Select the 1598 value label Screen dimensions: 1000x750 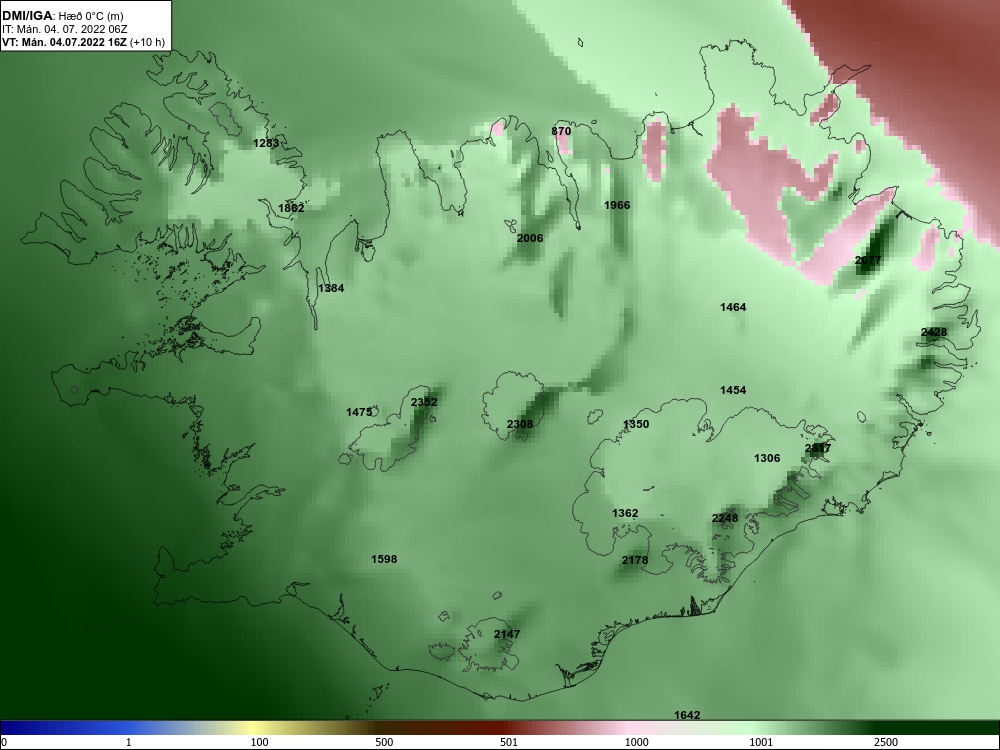point(384,559)
